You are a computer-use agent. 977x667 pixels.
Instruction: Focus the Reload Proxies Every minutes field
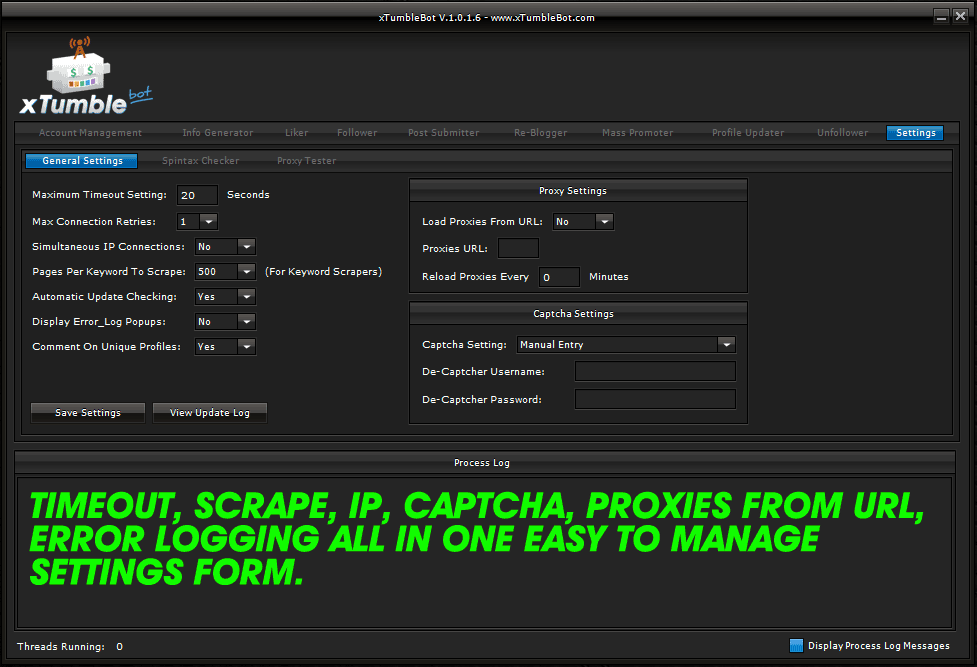560,277
